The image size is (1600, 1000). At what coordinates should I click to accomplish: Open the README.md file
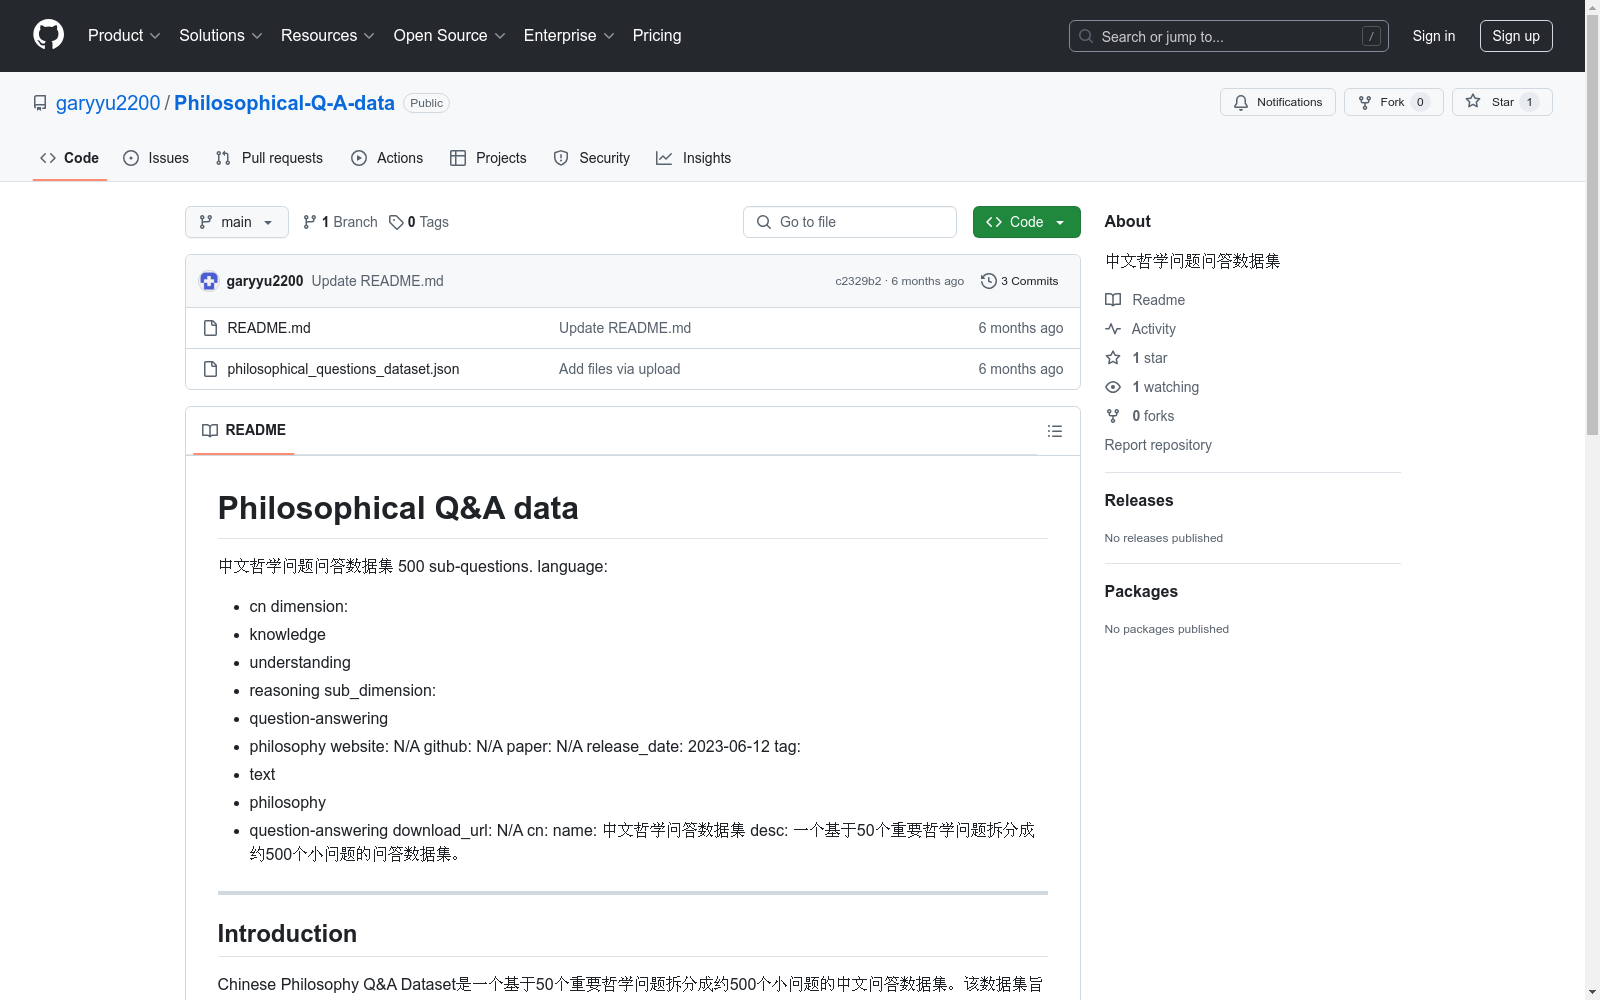coord(269,328)
